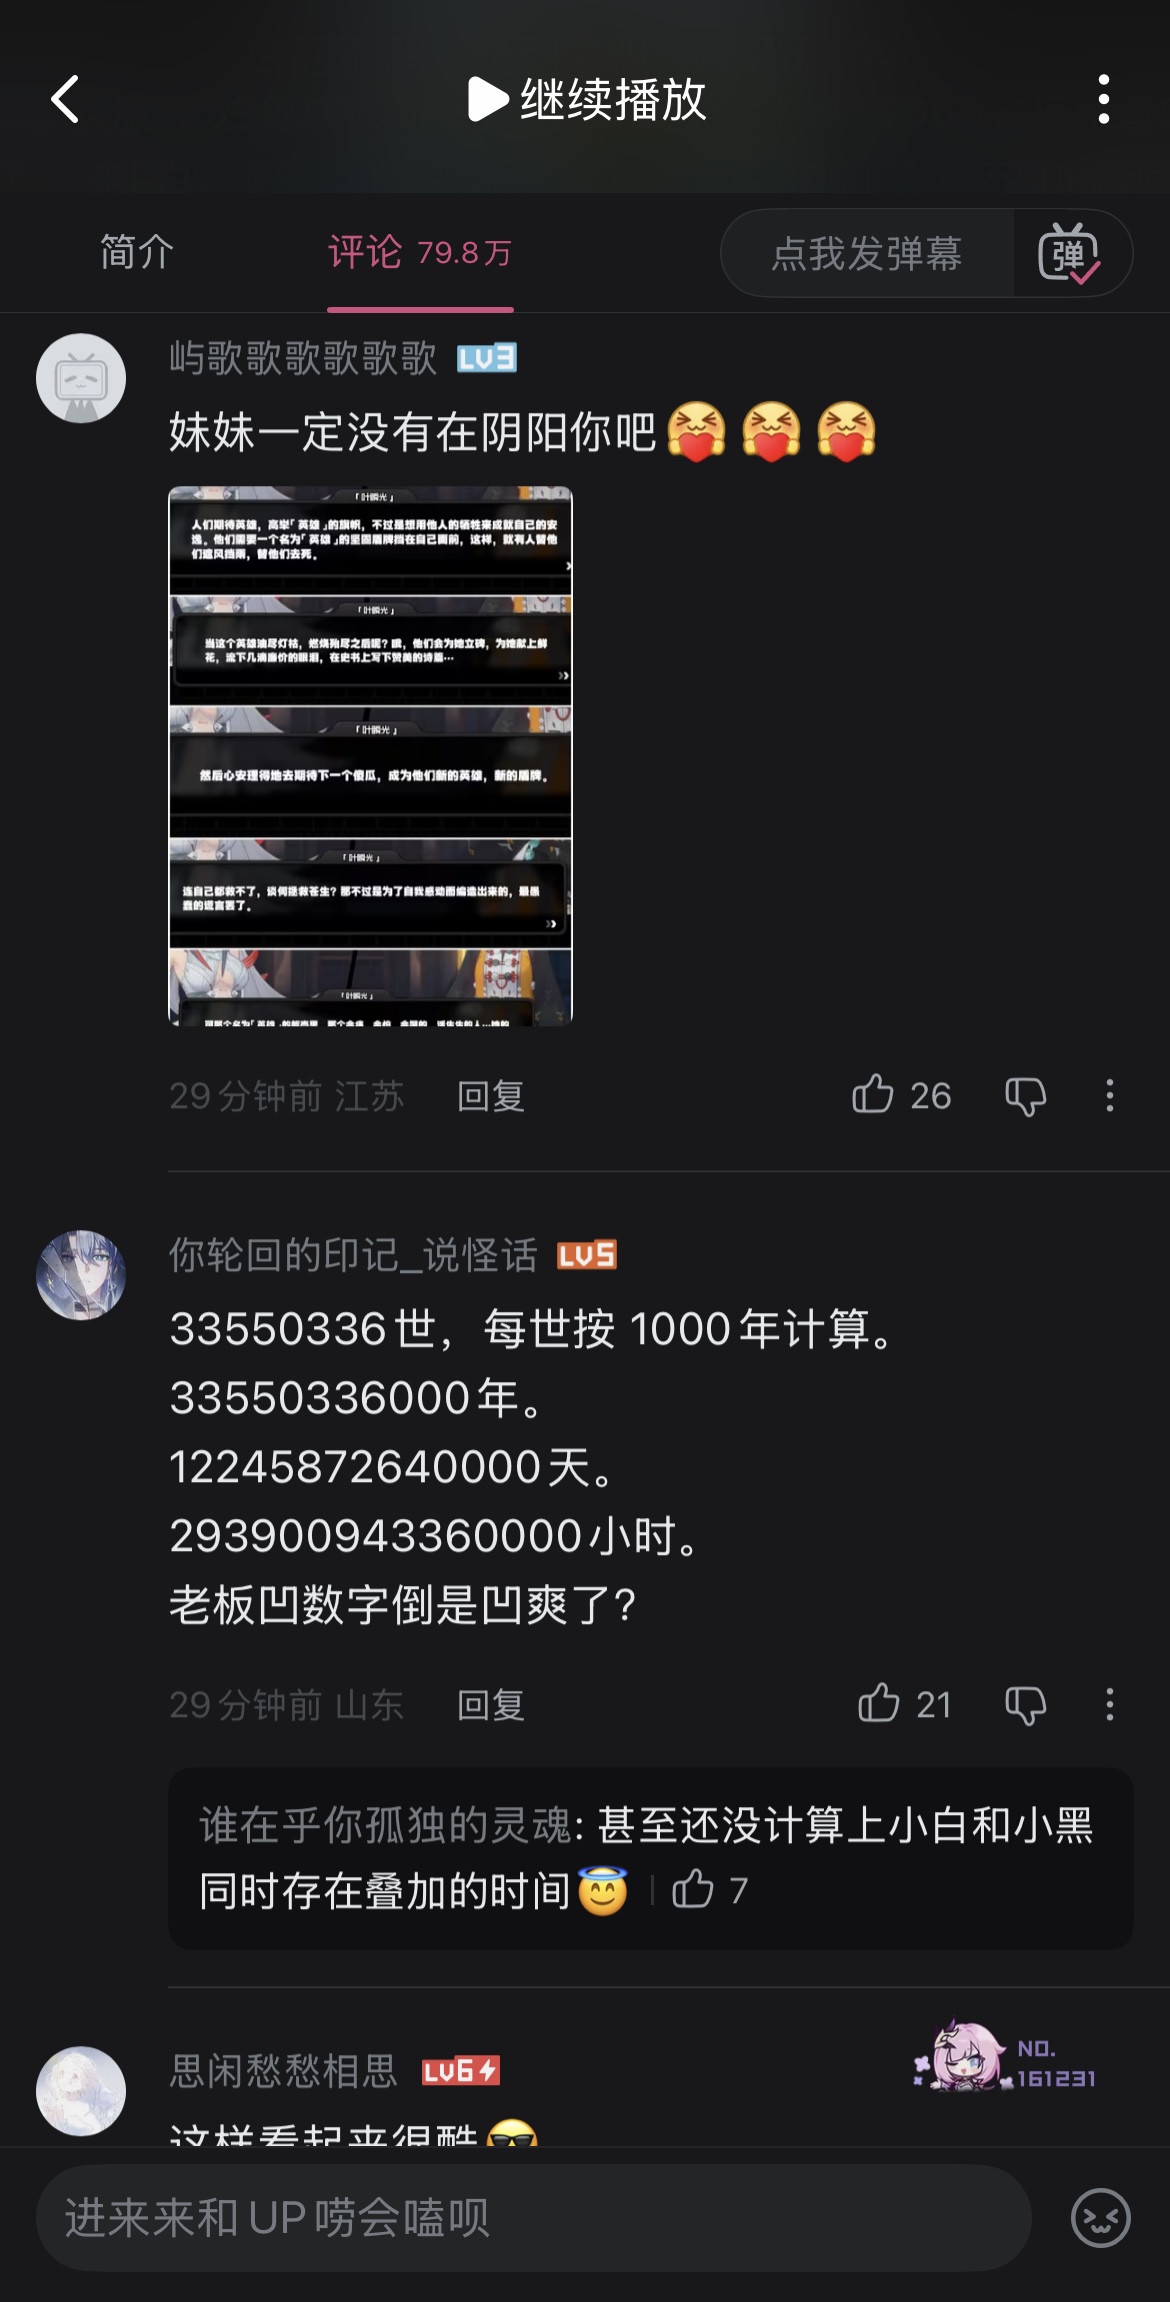Dislike the 屿歌歌歌歌歌歌 comment
Image resolution: width=1170 pixels, height=2302 pixels.
[x=1026, y=1096]
